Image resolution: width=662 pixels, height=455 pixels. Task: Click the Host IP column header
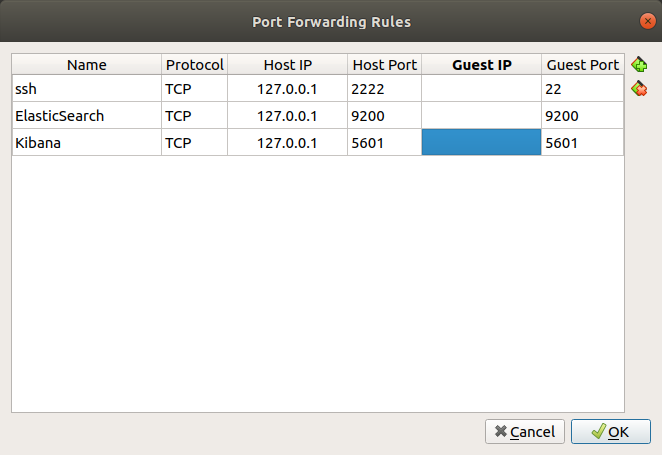click(287, 65)
